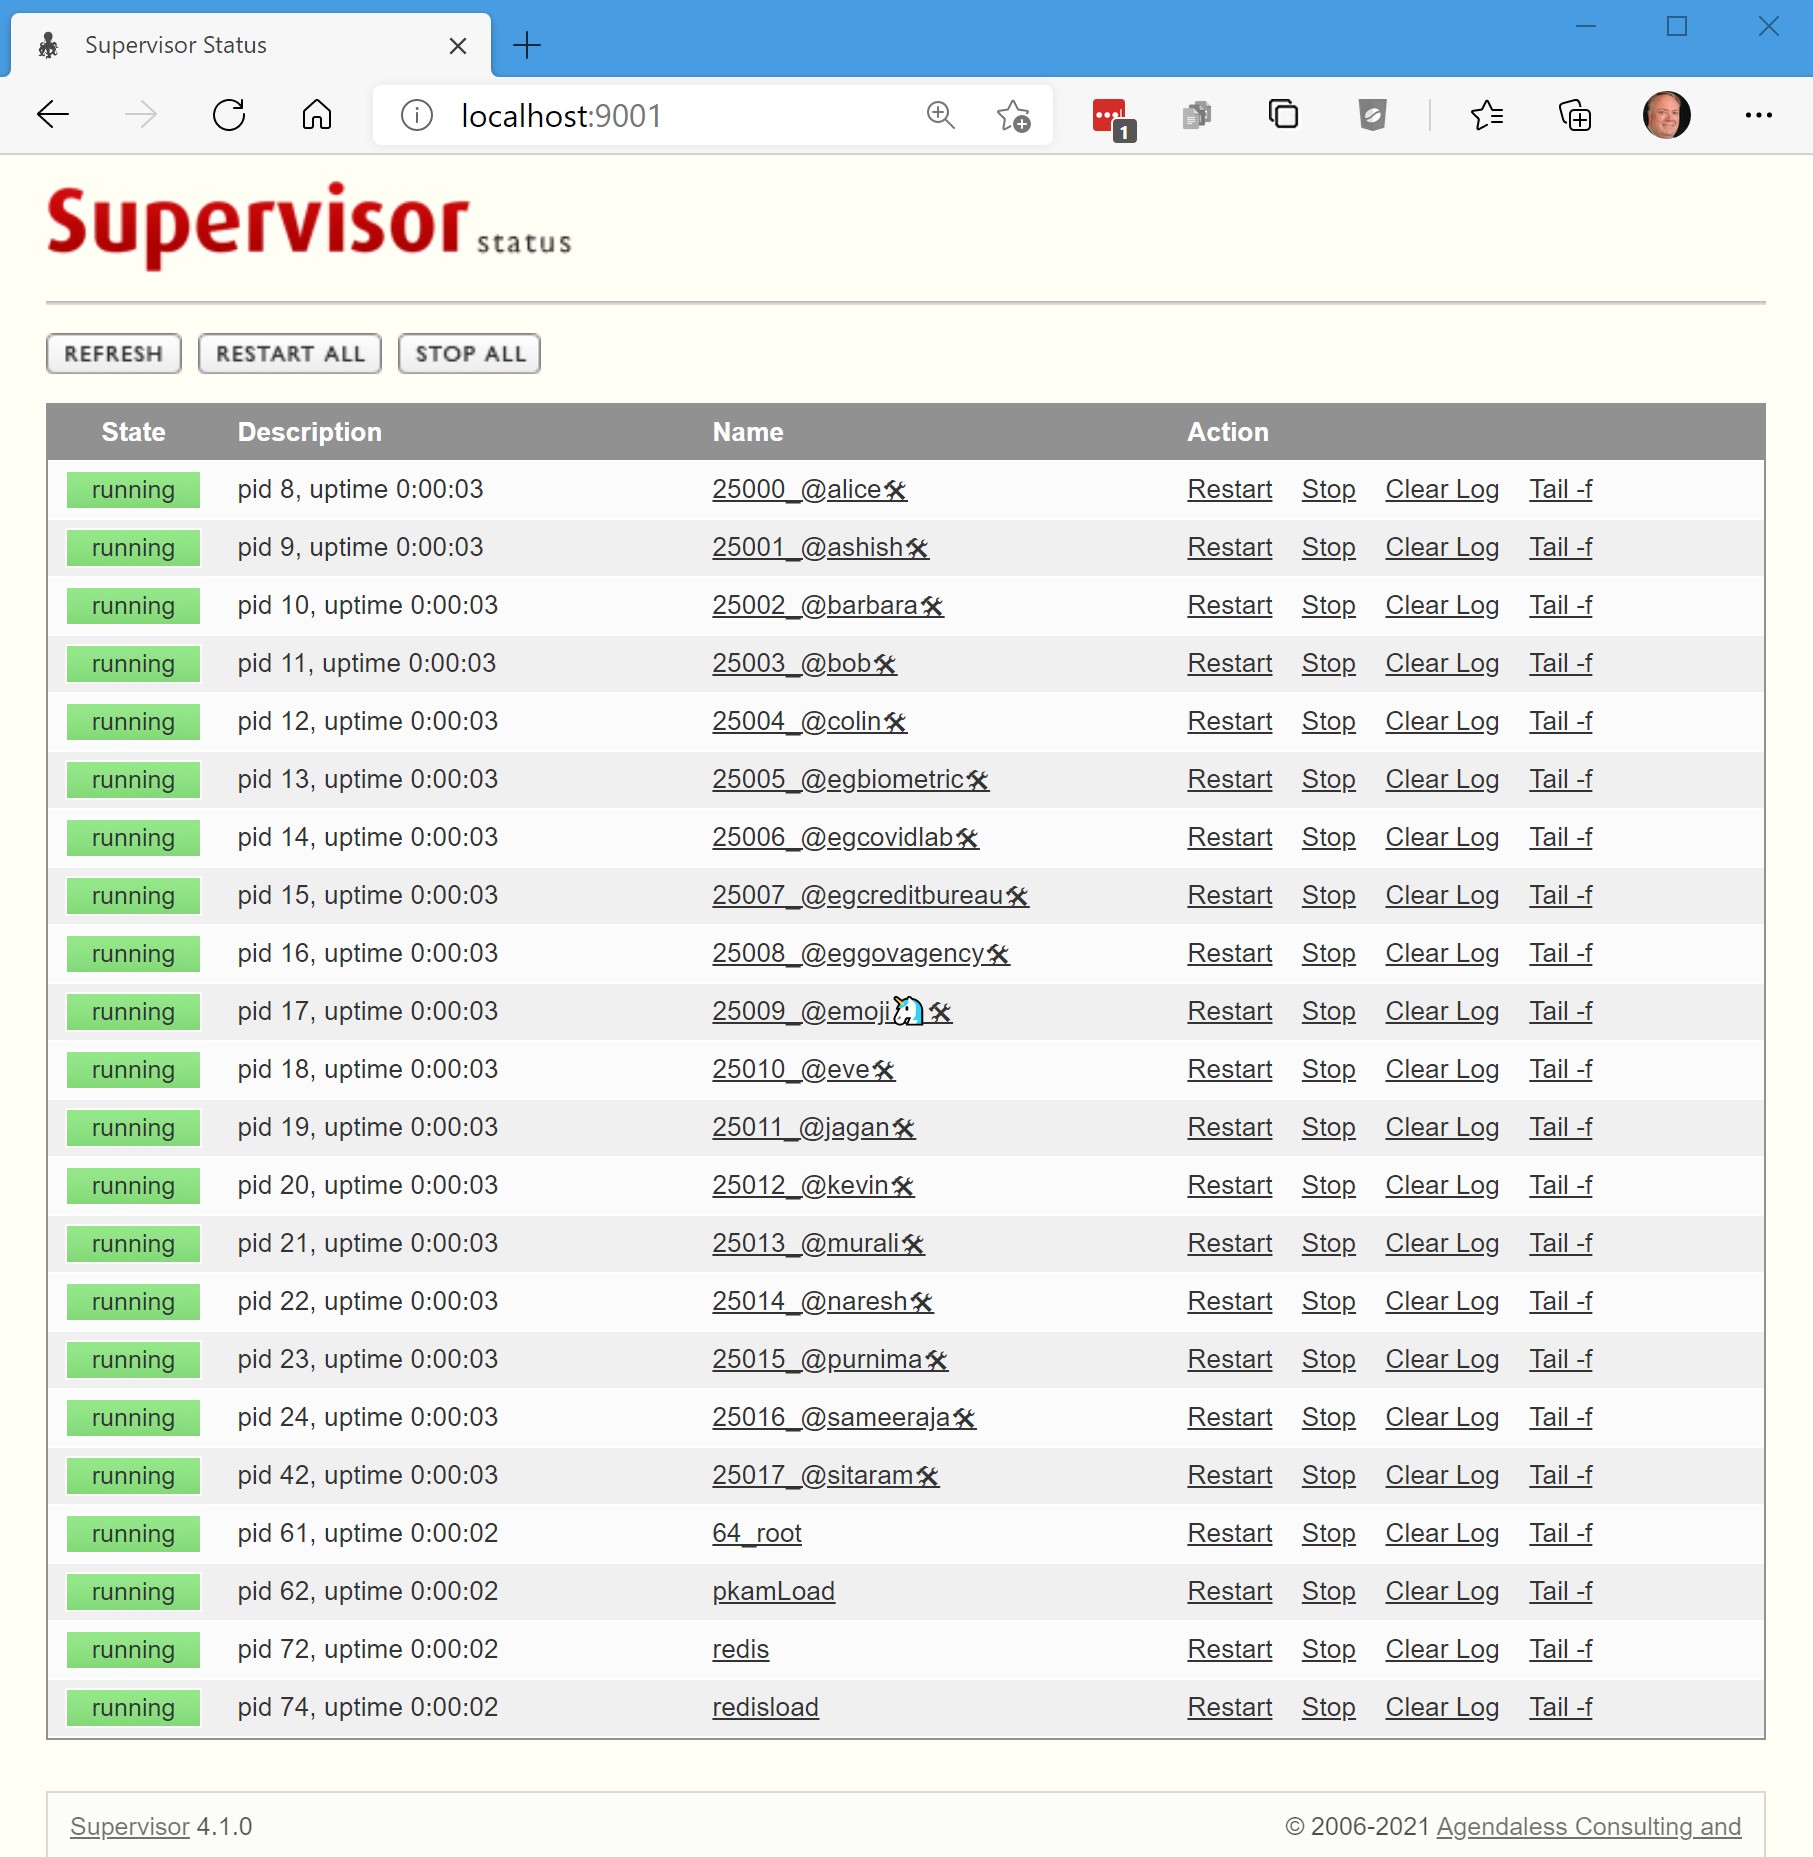Open the 25001_@ashish process link

pos(820,548)
